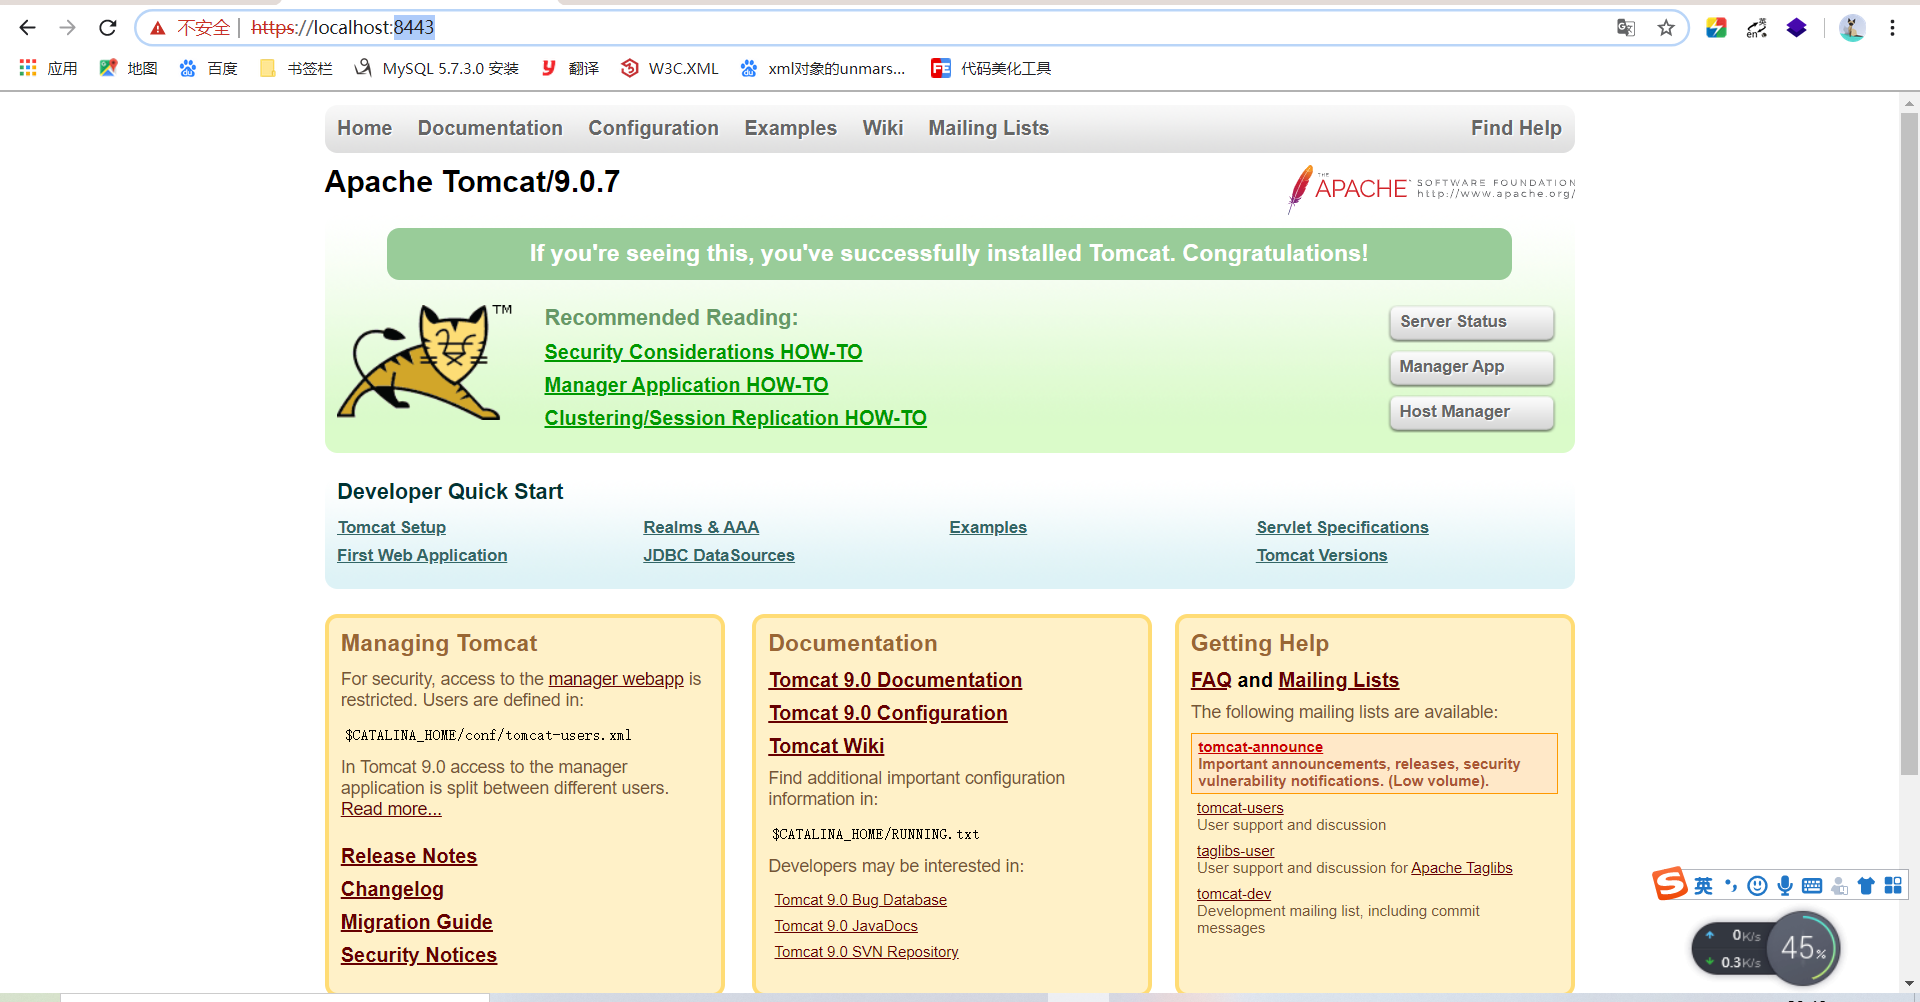Screen dimensions: 1920x1002
Task: Open the Documentation nav item
Action: tap(490, 128)
